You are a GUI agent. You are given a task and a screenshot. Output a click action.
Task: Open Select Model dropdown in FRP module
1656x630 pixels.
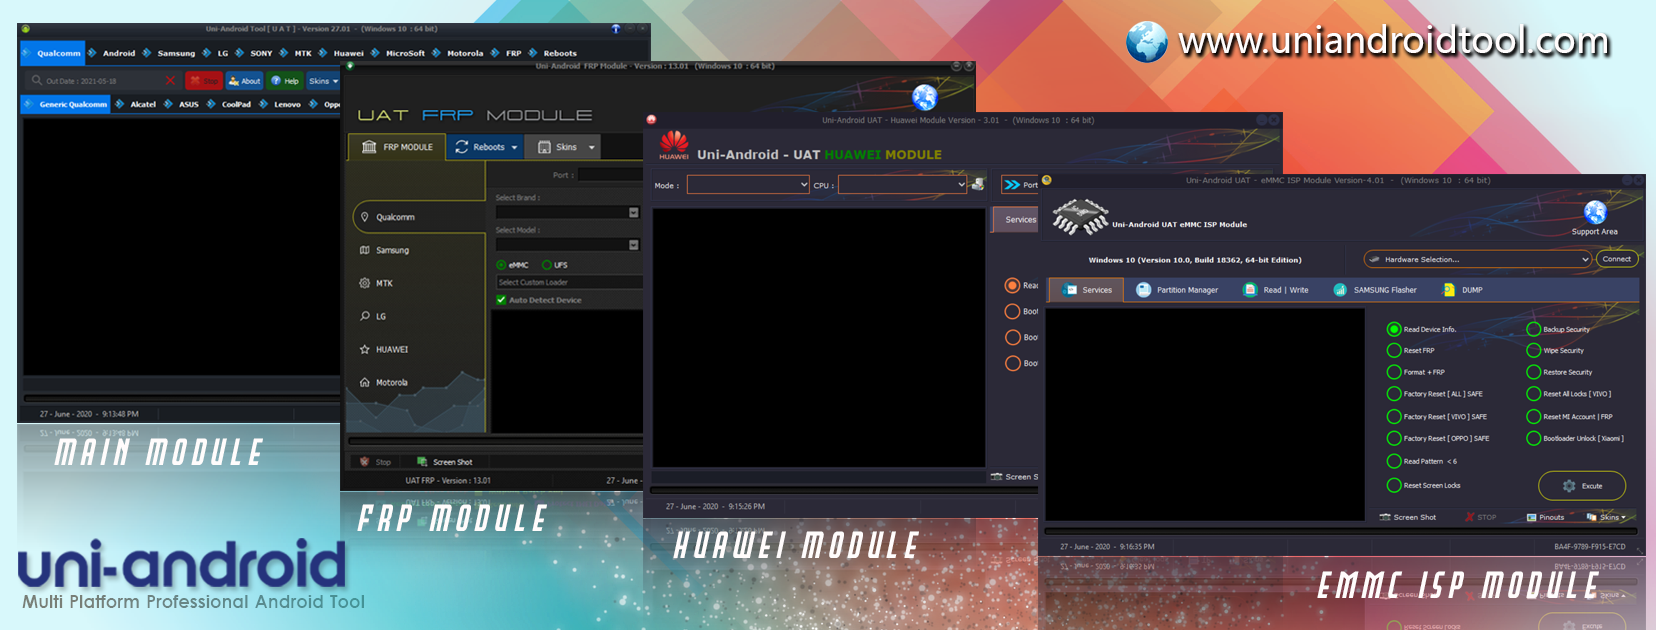pyautogui.click(x=567, y=245)
